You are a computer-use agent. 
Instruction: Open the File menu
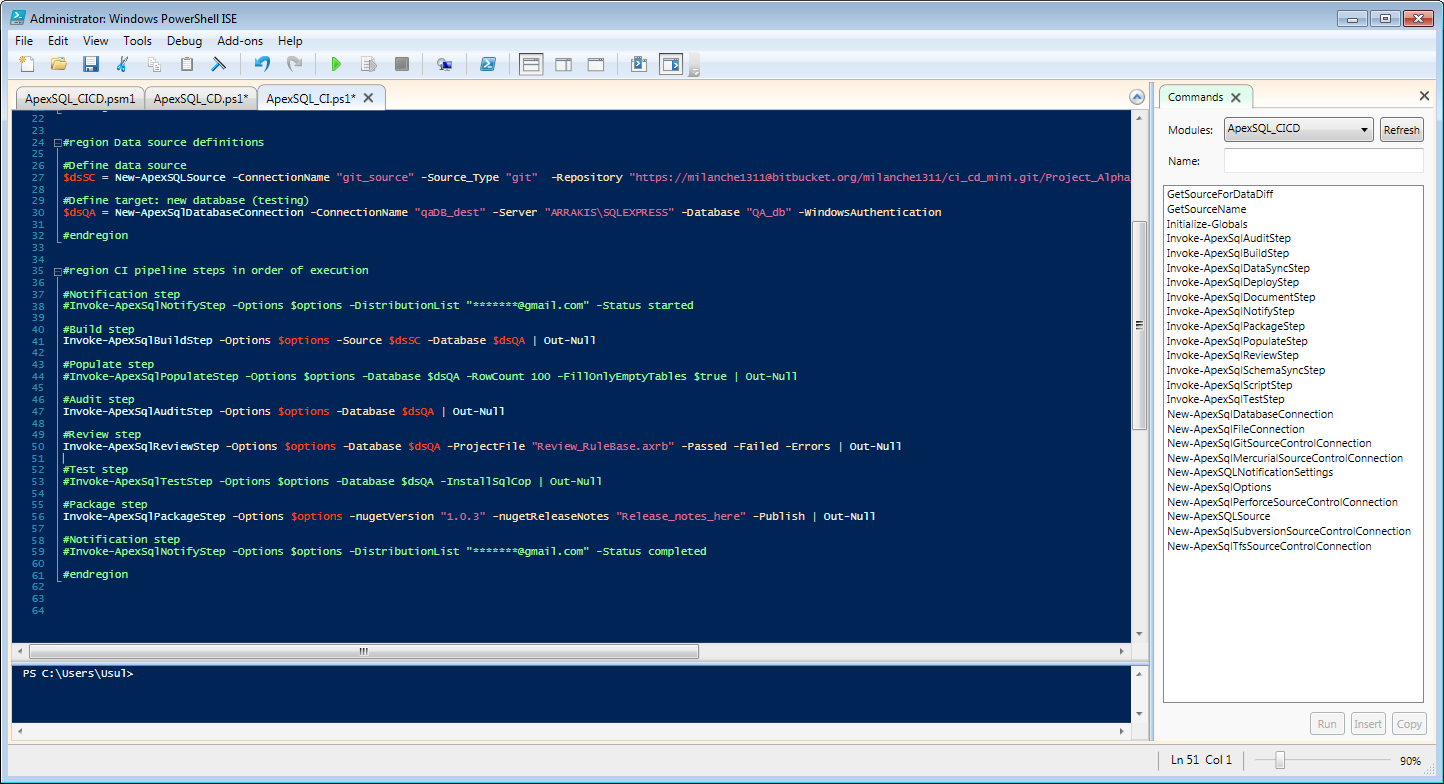click(x=24, y=41)
